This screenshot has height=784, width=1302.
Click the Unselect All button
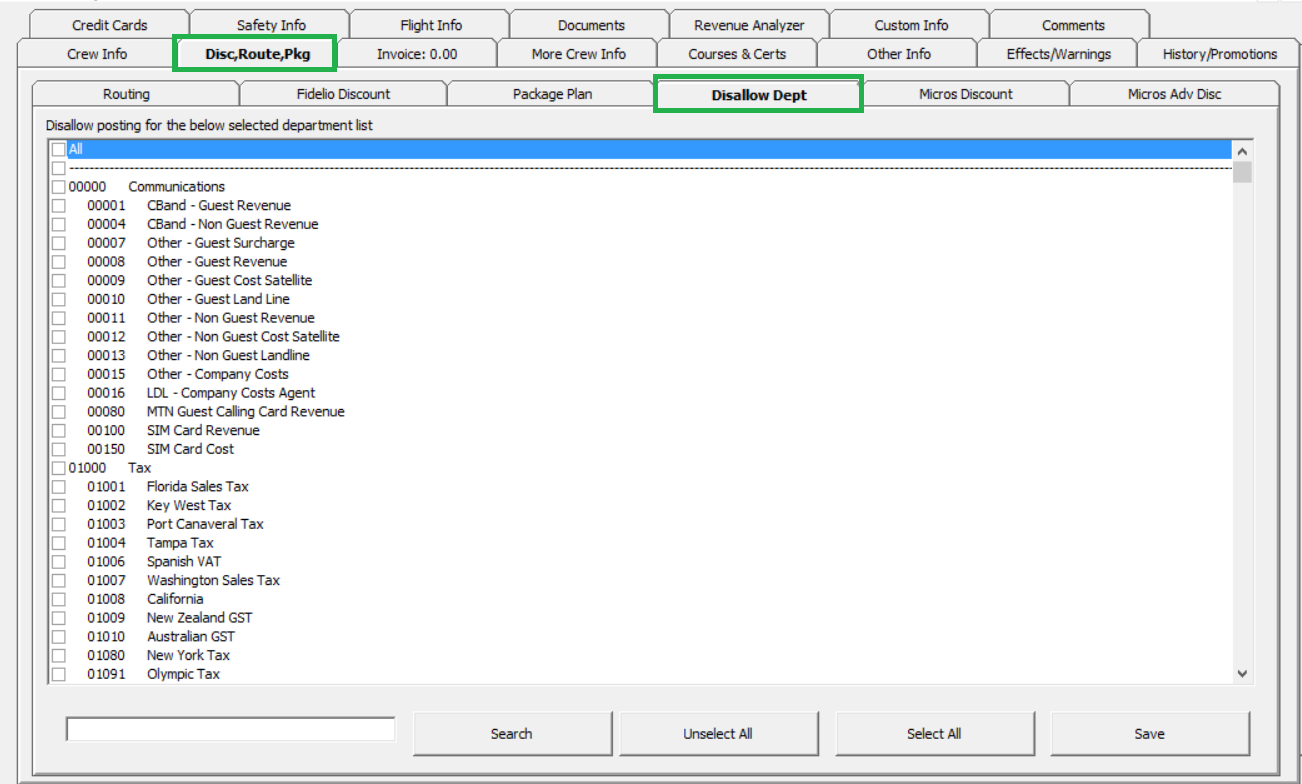point(720,732)
